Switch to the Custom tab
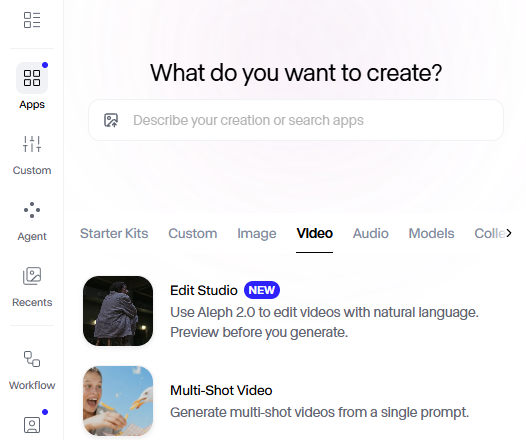This screenshot has width=526, height=440. click(193, 233)
